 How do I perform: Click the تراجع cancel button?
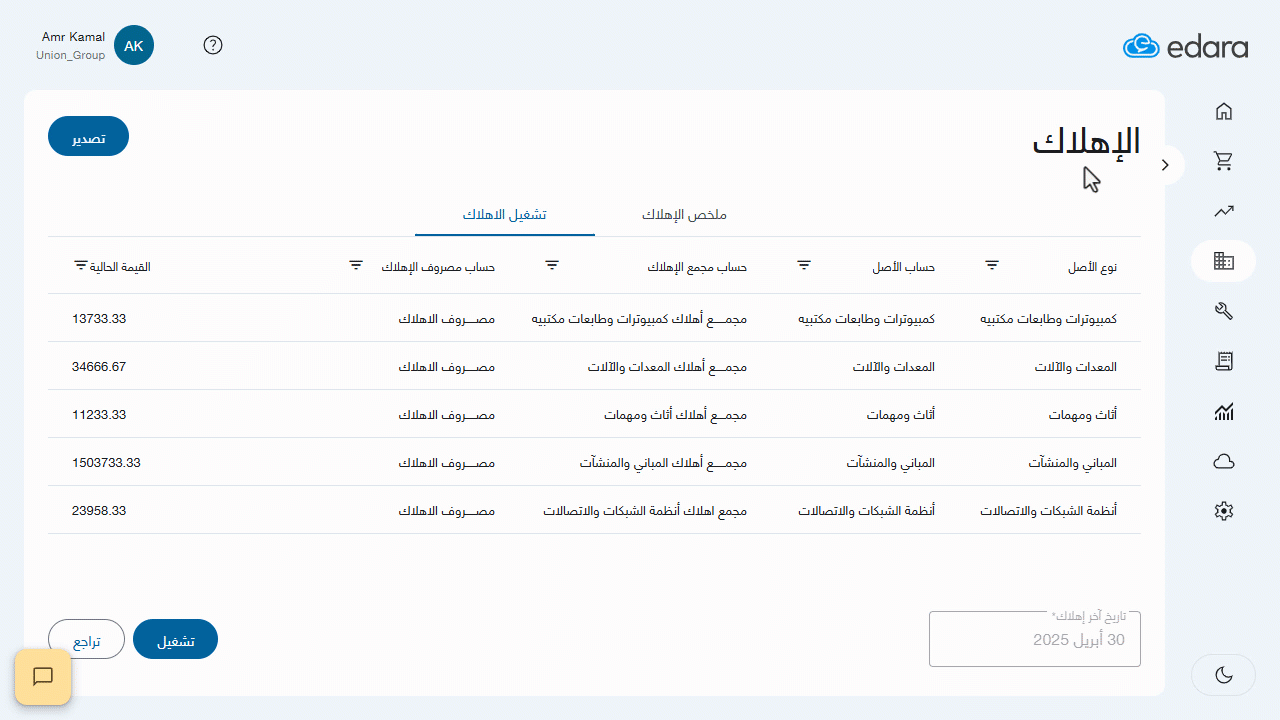pos(86,639)
